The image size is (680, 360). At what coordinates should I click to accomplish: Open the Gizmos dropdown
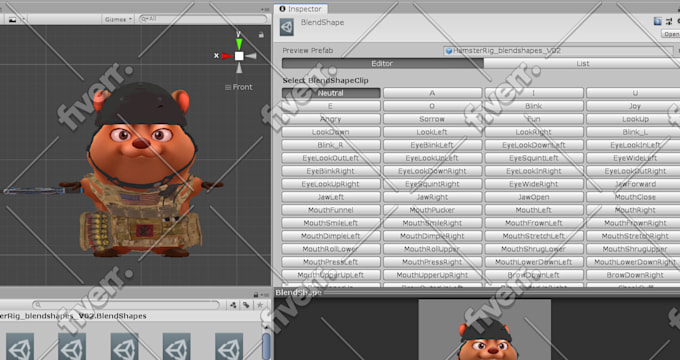pyautogui.click(x=118, y=20)
